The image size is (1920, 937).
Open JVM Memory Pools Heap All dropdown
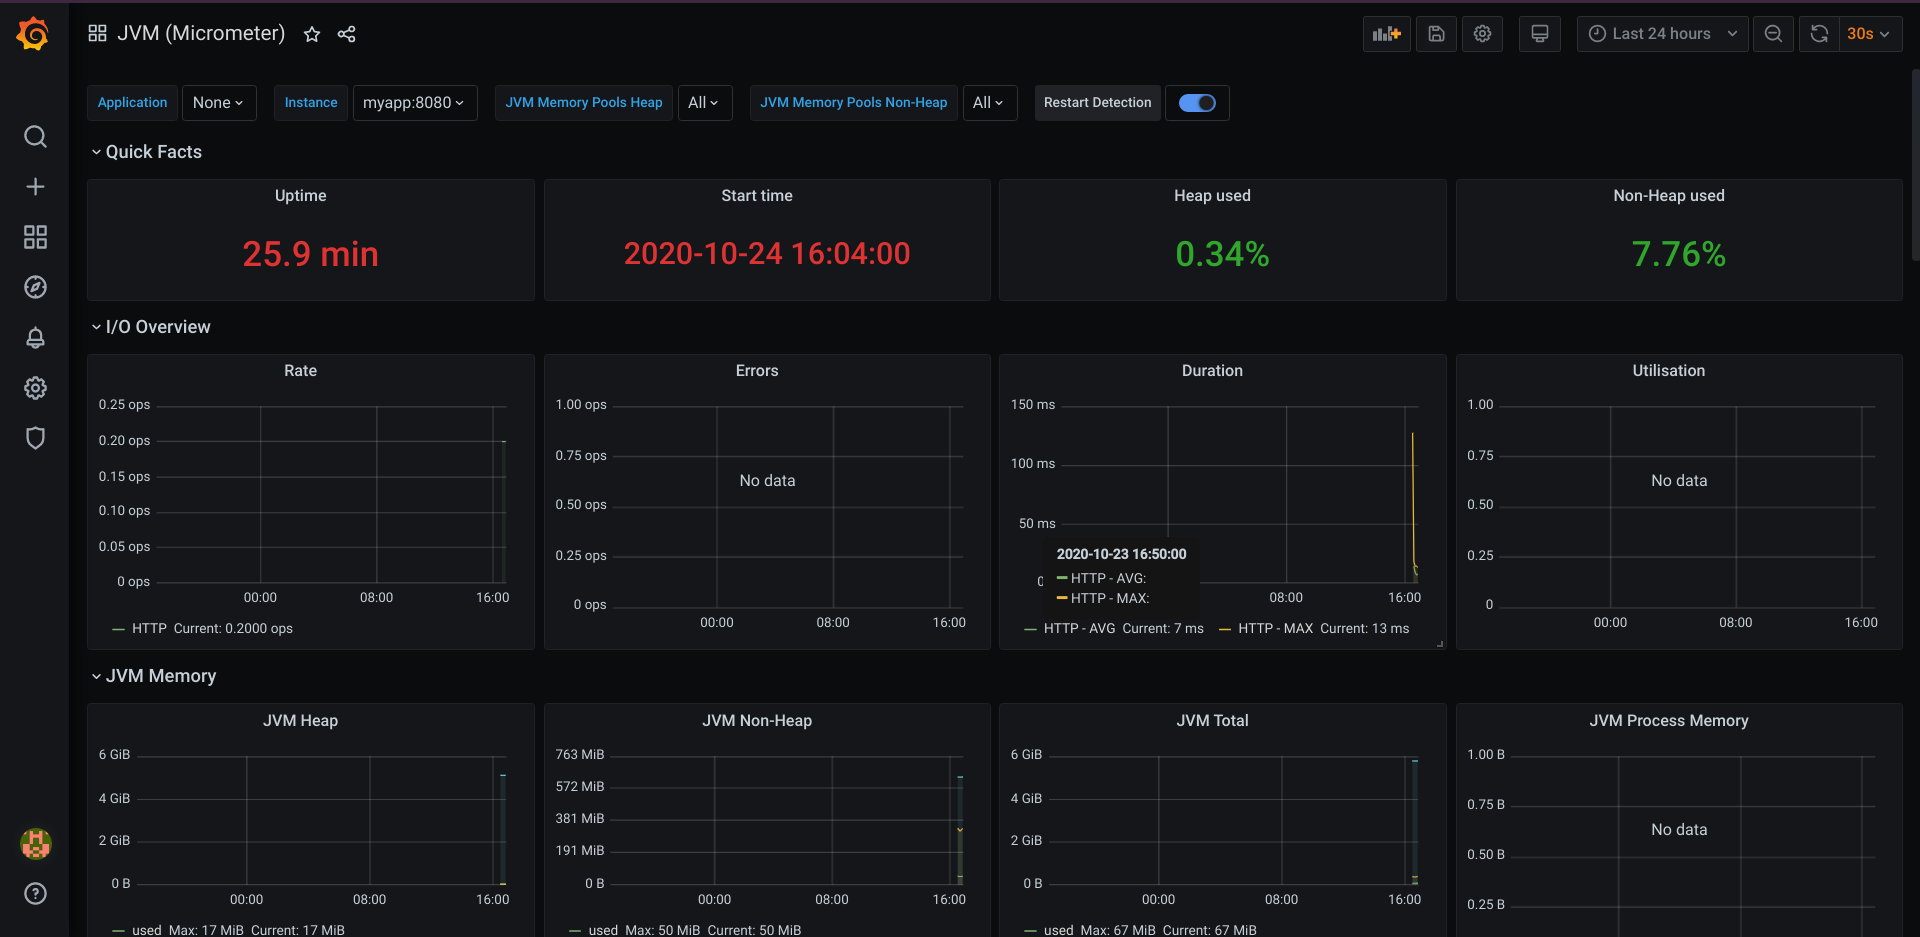coord(704,103)
